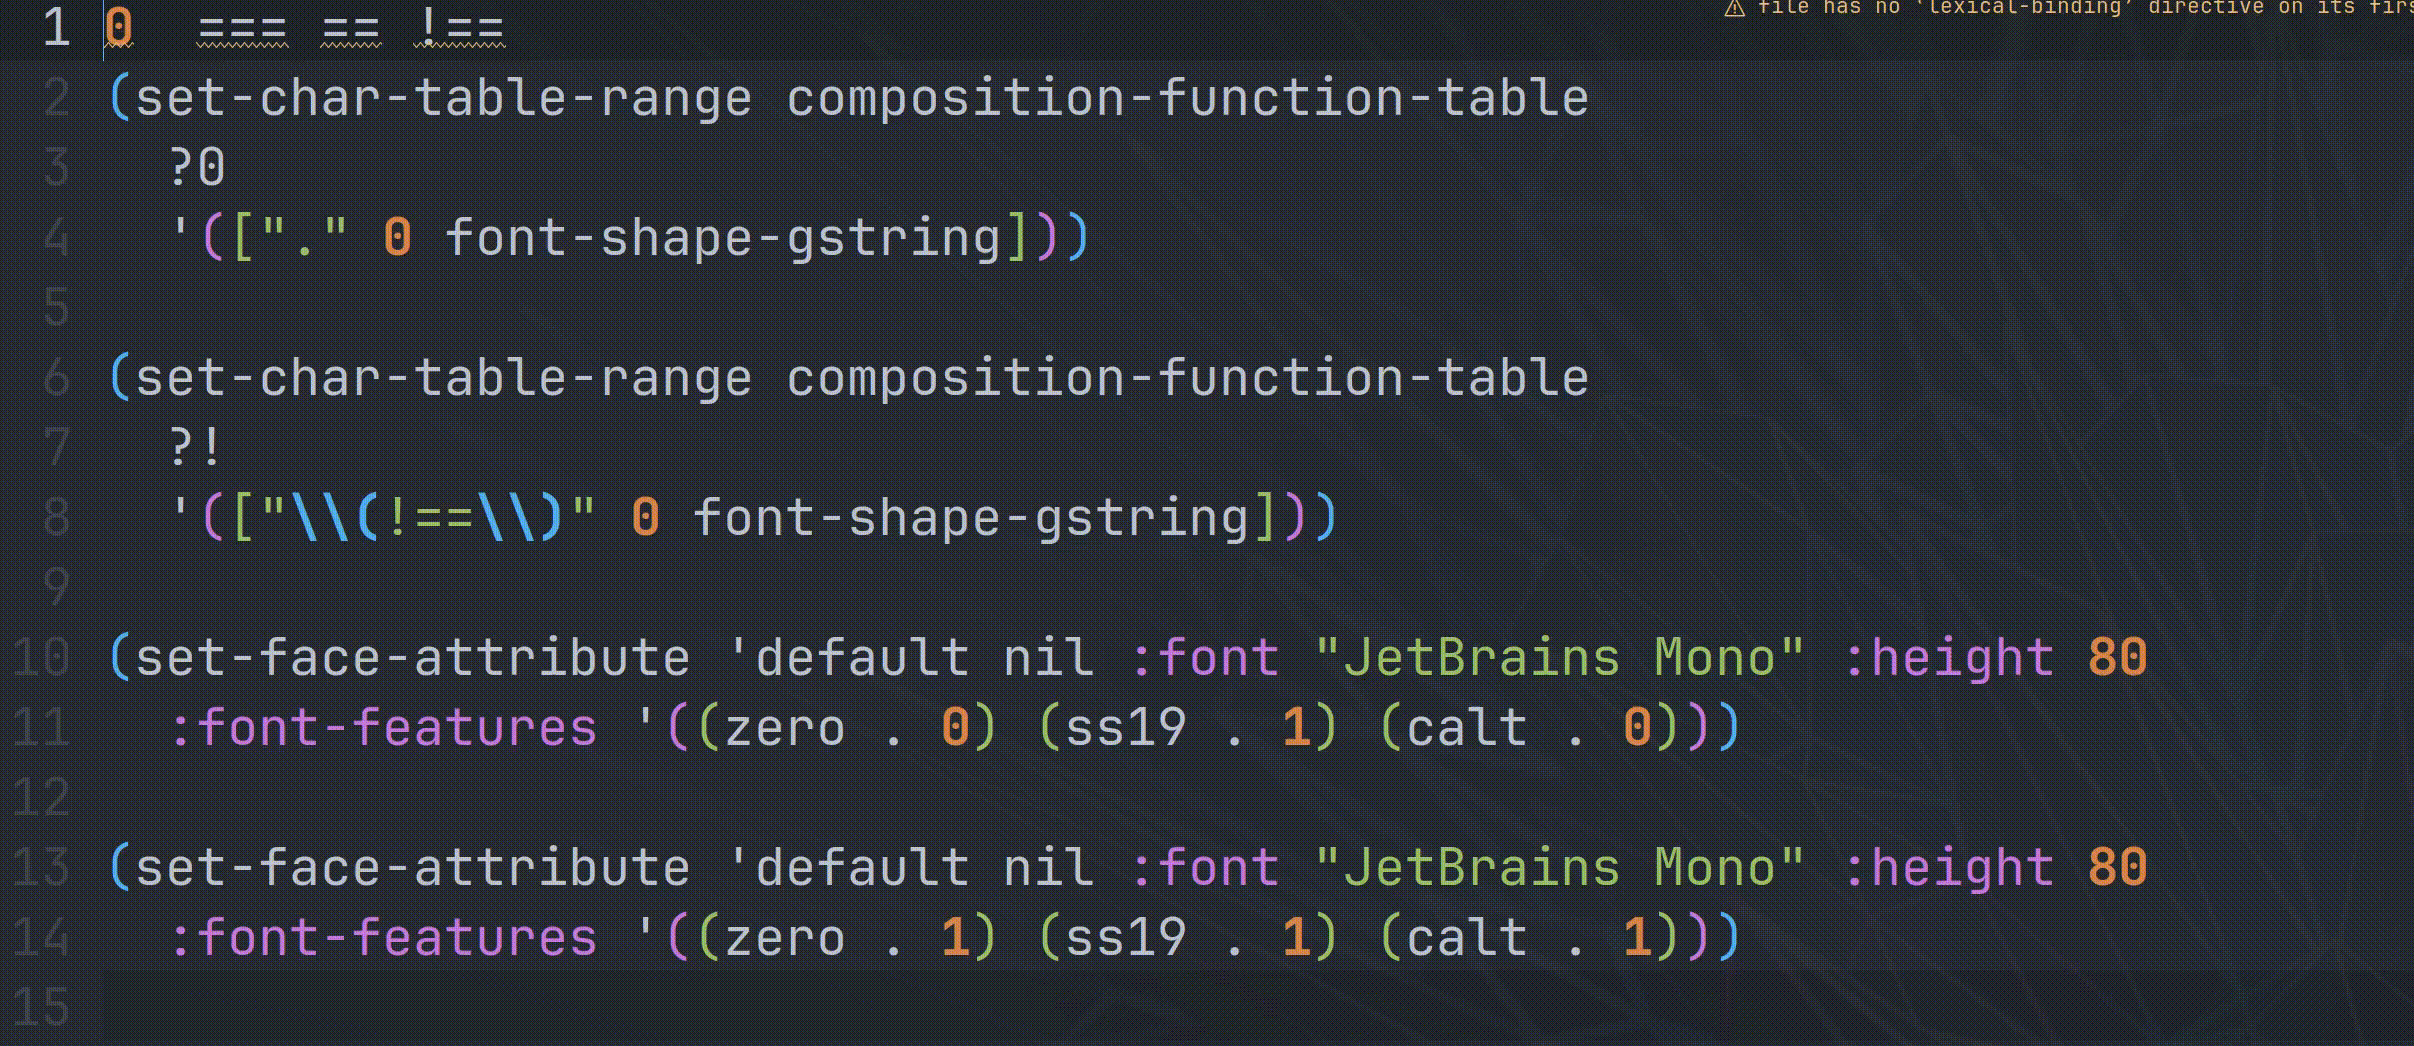
Task: Click the zero feature name on line 14
Action: [x=785, y=938]
